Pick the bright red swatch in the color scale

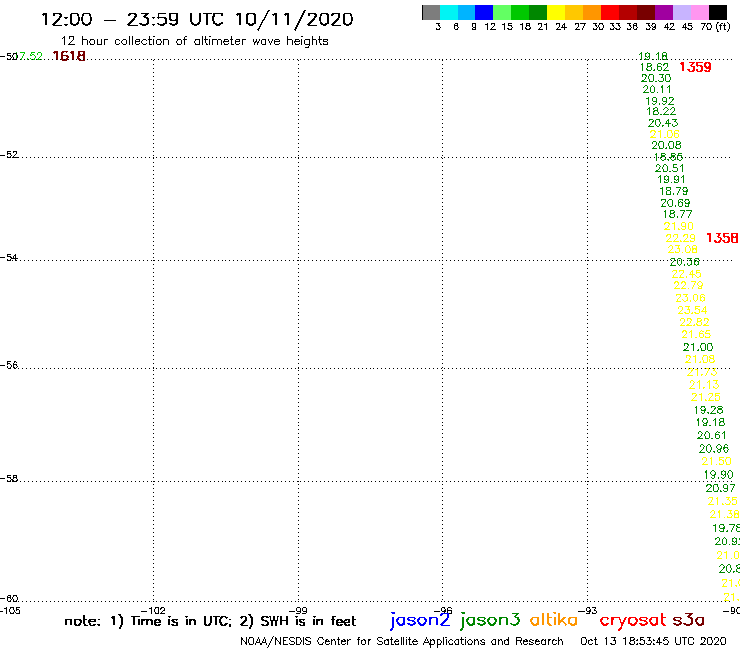[x=610, y=12]
